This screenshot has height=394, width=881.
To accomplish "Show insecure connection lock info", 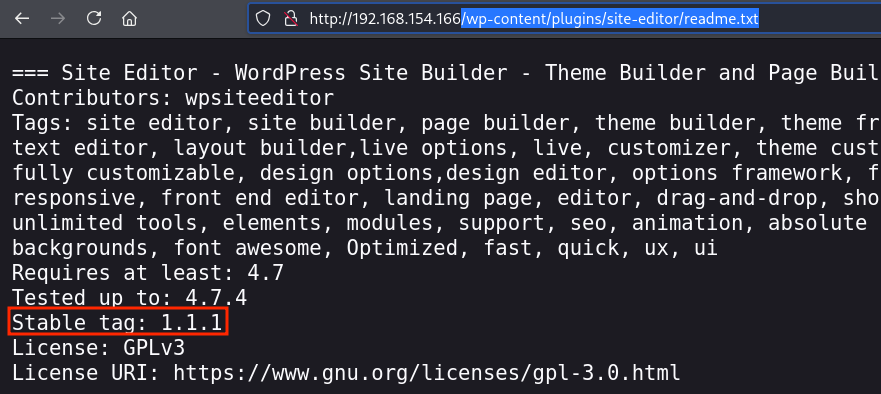I will (x=290, y=19).
